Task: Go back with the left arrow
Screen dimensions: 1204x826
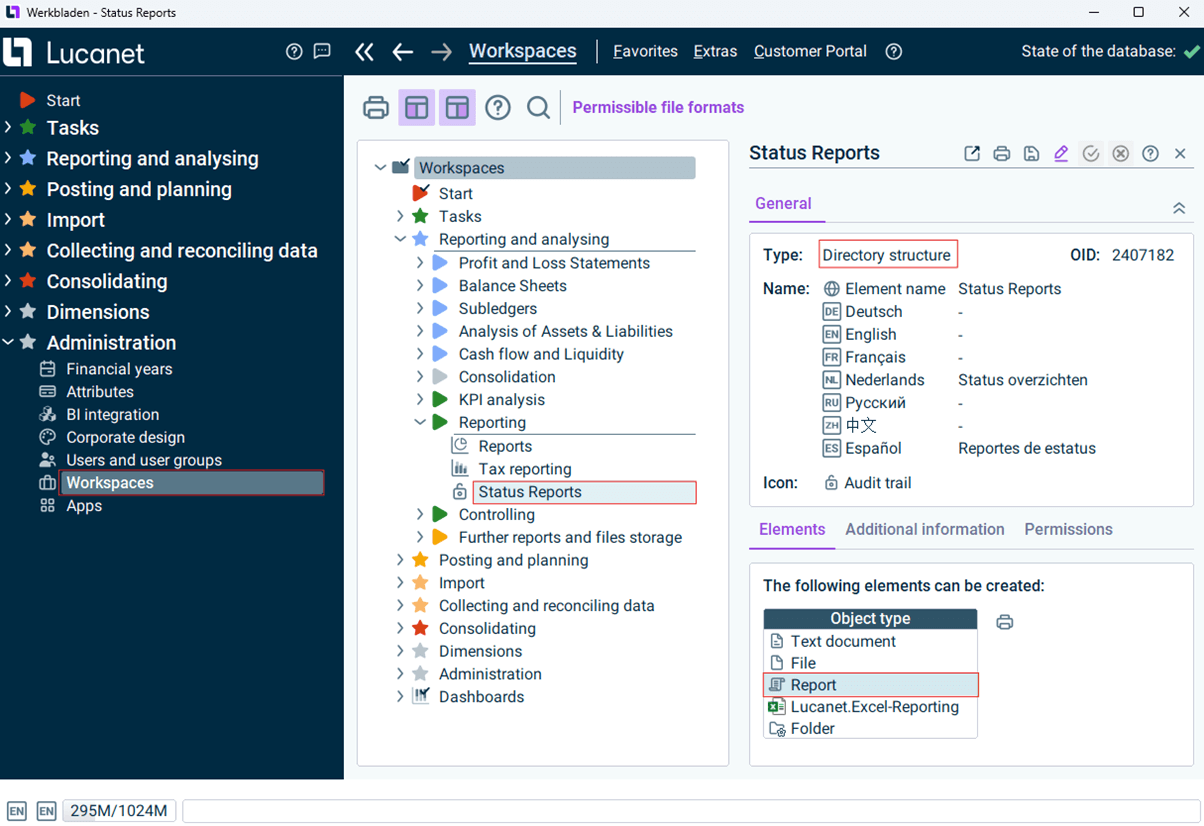Action: 403,51
